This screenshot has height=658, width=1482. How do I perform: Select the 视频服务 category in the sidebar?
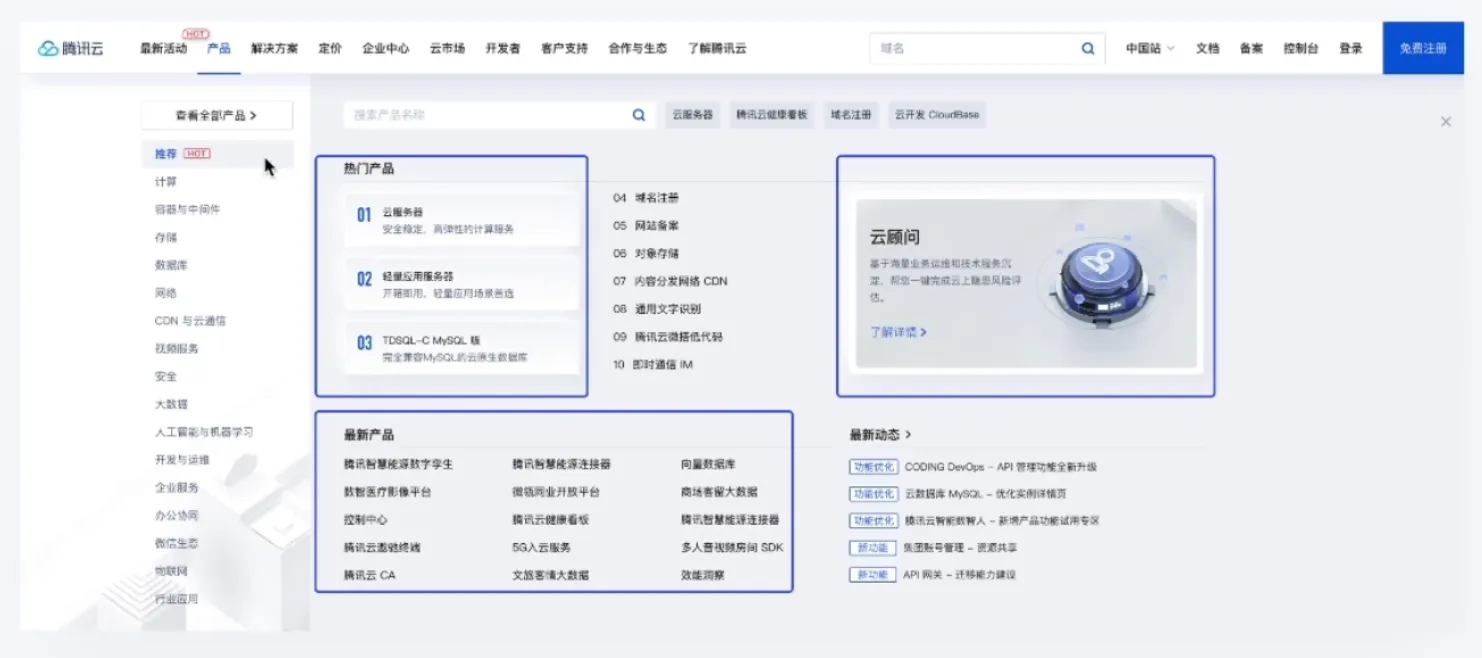pyautogui.click(x=177, y=349)
